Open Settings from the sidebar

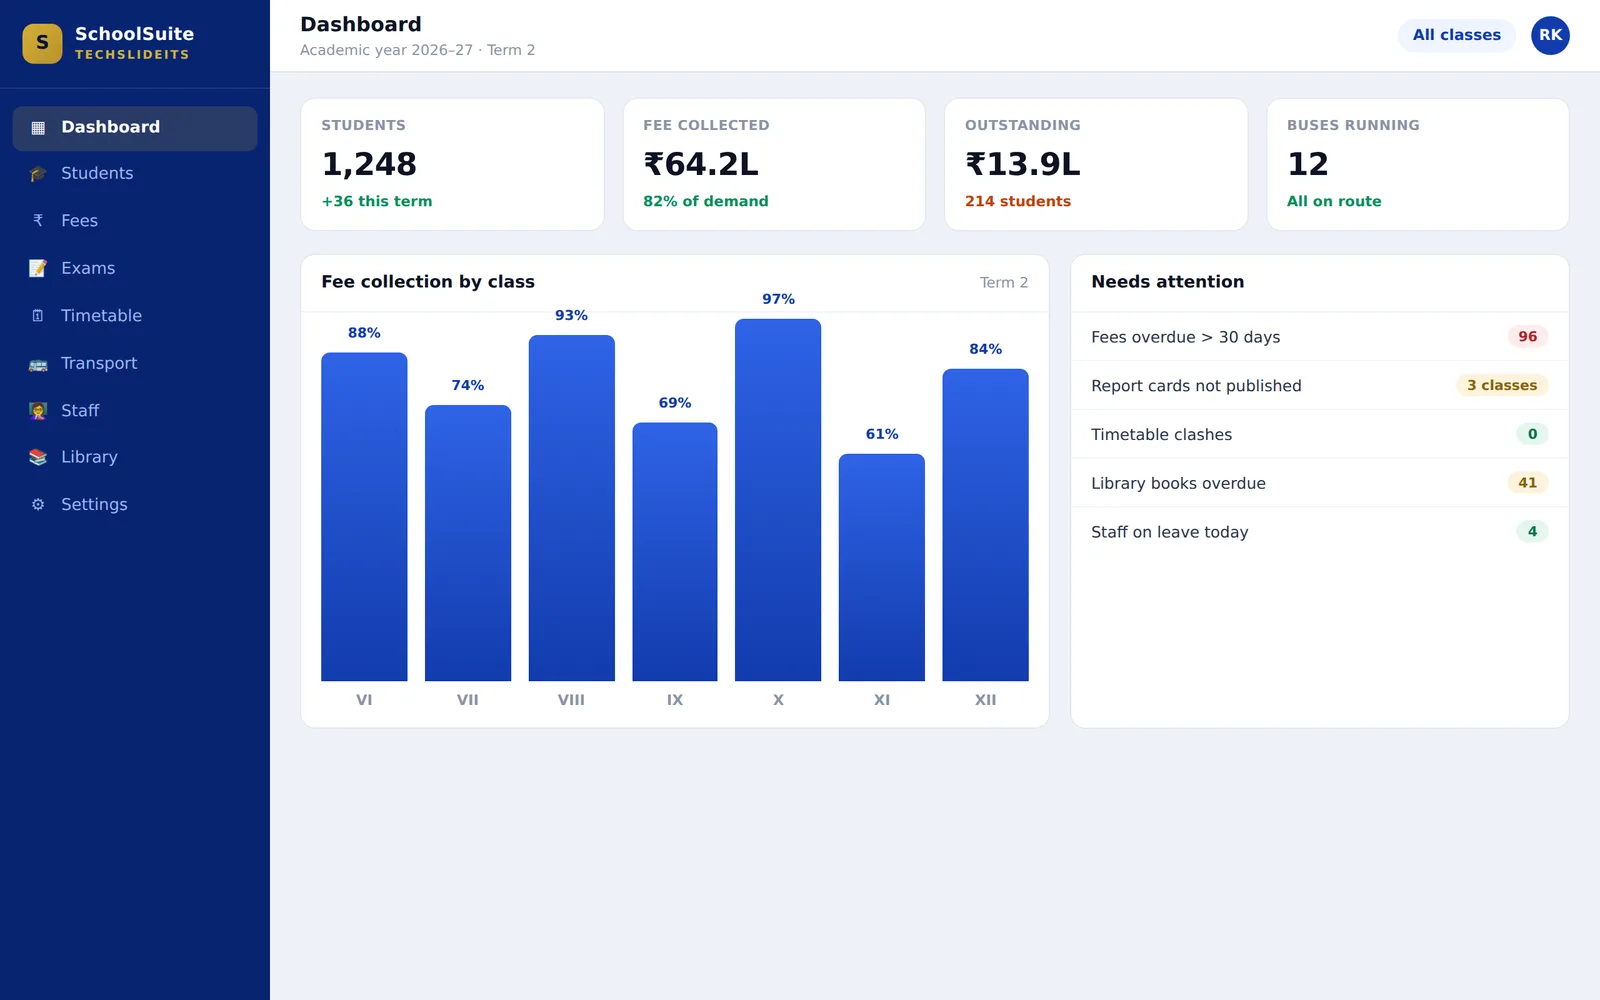(x=135, y=505)
